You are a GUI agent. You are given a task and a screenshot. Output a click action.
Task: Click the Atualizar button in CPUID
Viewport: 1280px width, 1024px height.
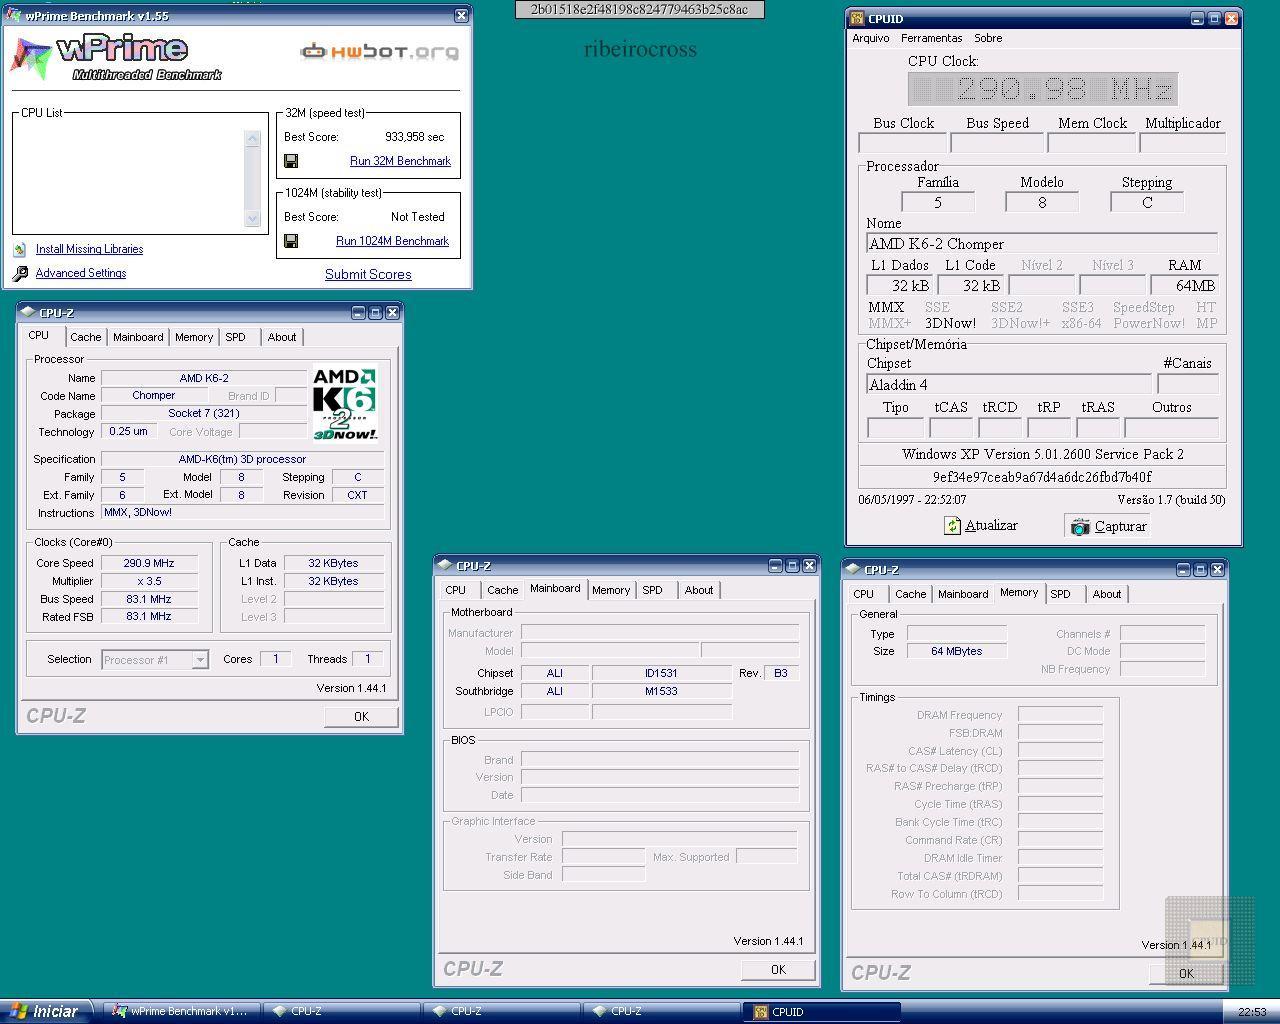pos(981,526)
